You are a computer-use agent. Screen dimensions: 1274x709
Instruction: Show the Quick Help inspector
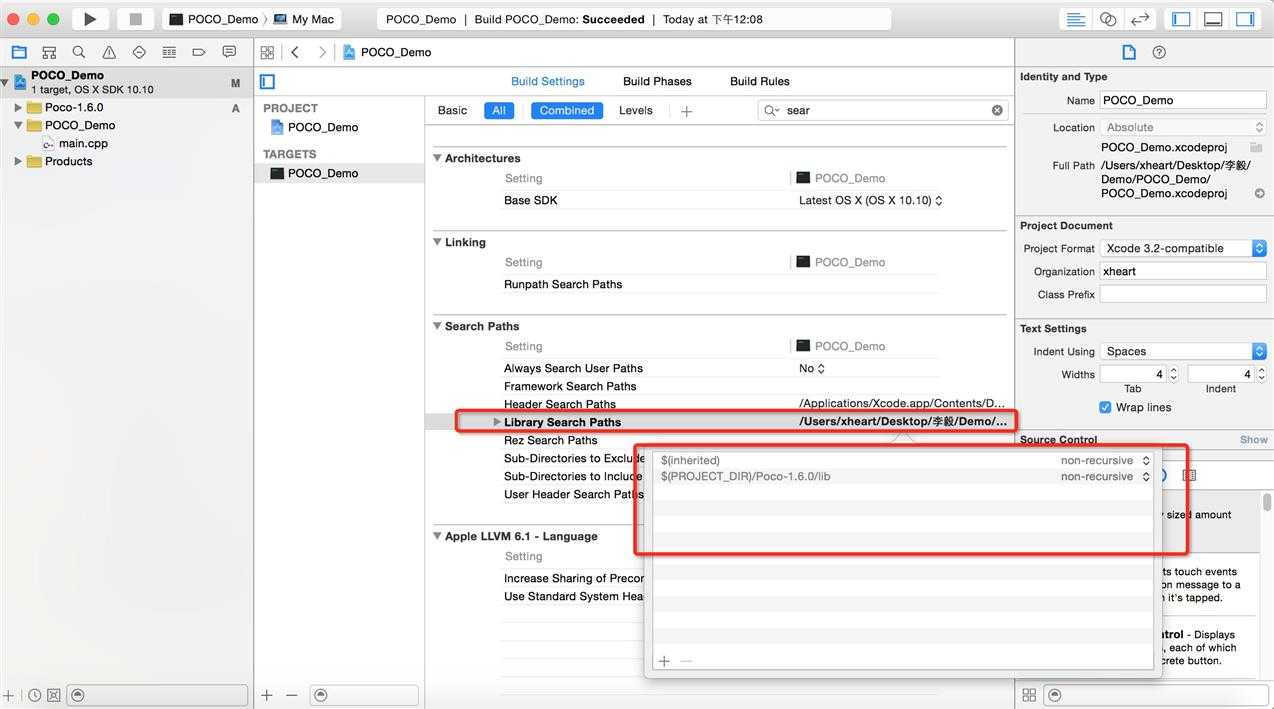pos(1159,52)
